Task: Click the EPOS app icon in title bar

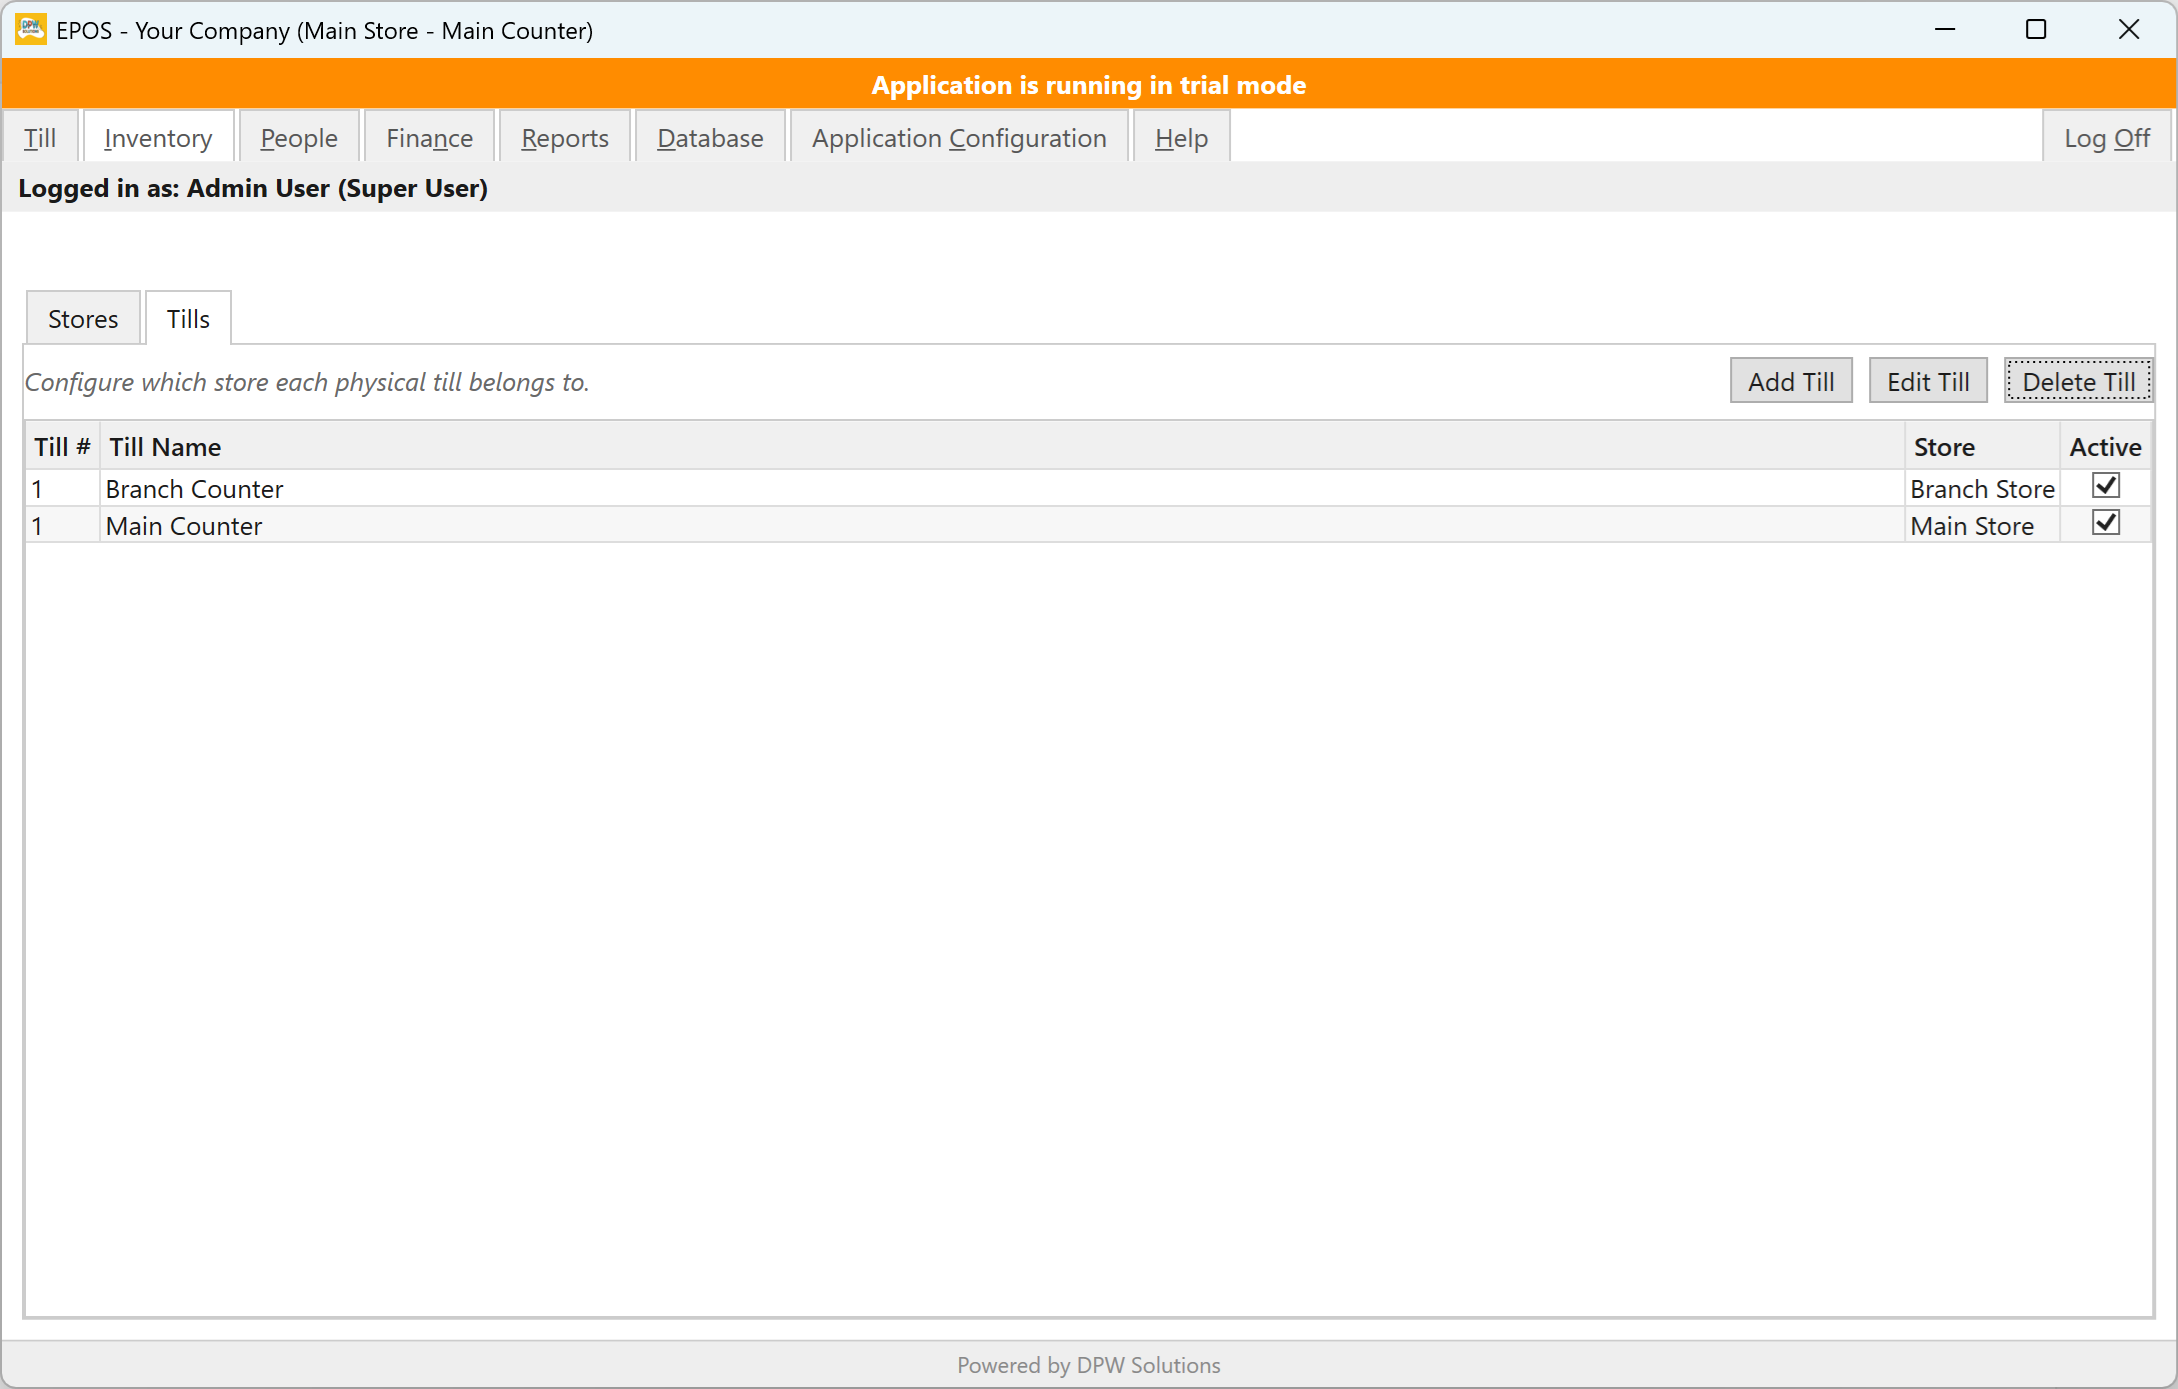Action: 31,29
